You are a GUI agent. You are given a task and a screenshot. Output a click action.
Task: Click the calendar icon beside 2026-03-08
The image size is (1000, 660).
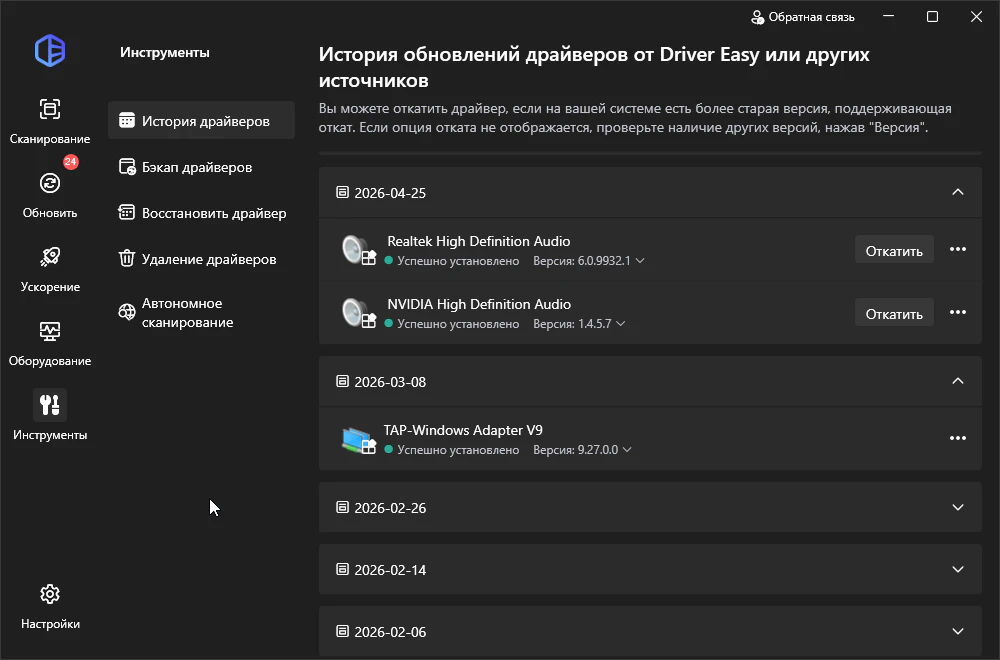[x=342, y=381]
